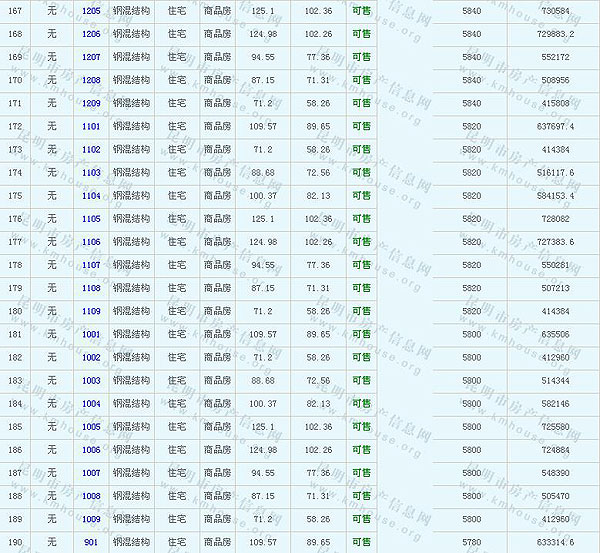Open room 1206 link

(x=91, y=34)
